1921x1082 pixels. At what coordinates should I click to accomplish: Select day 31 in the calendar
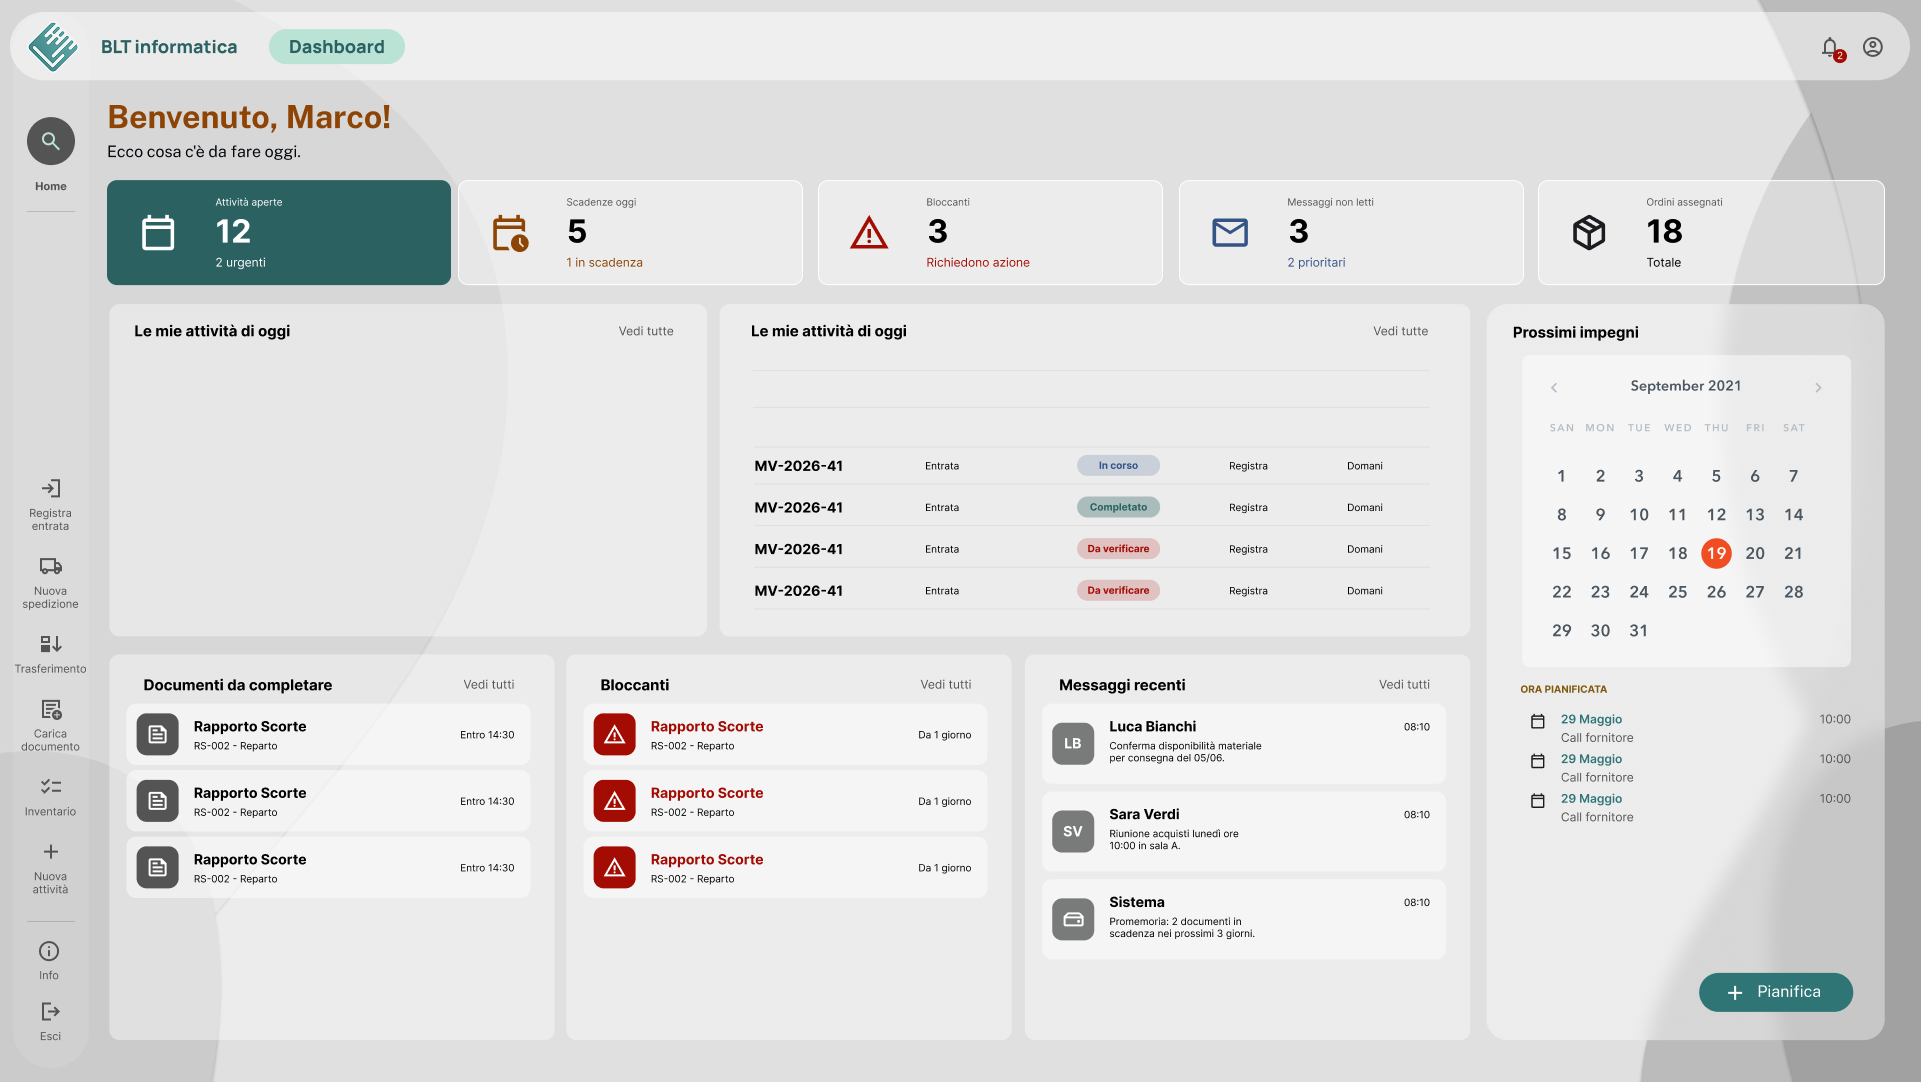tap(1638, 631)
